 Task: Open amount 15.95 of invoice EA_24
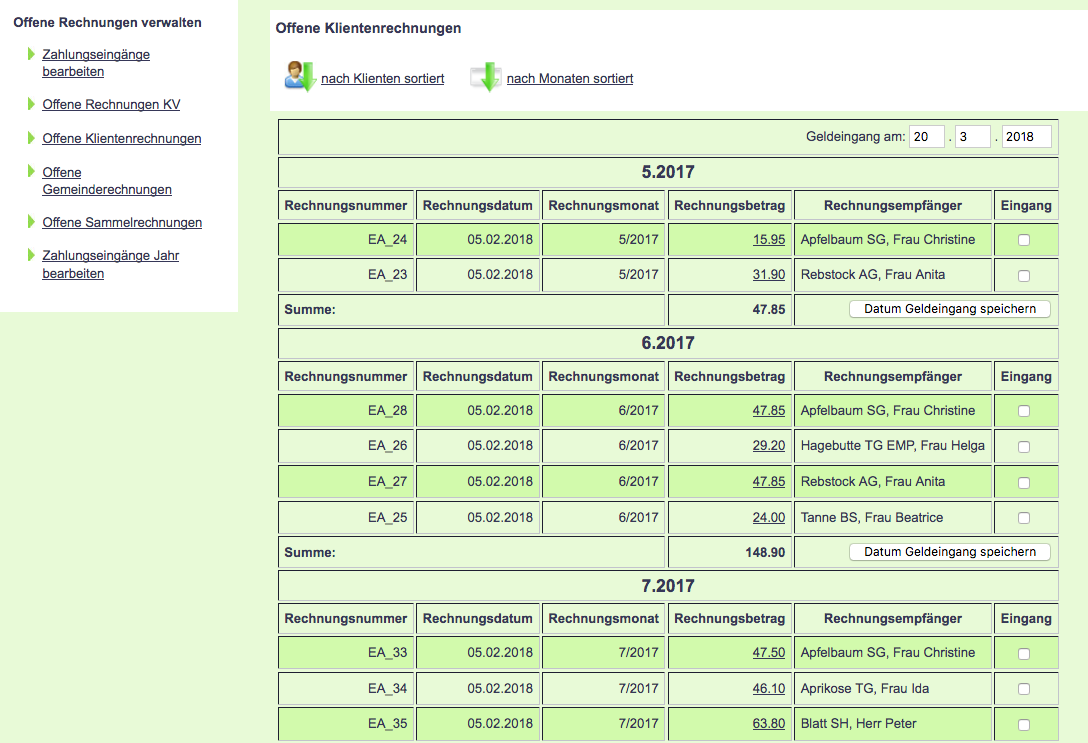coord(768,240)
